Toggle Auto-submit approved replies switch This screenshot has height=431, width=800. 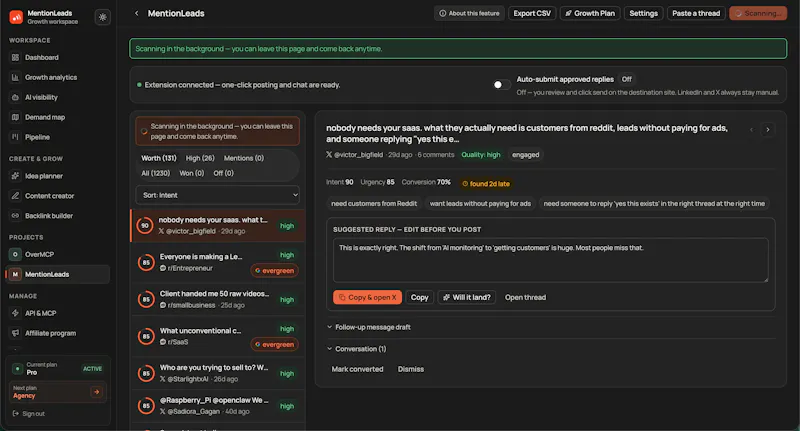click(x=502, y=85)
